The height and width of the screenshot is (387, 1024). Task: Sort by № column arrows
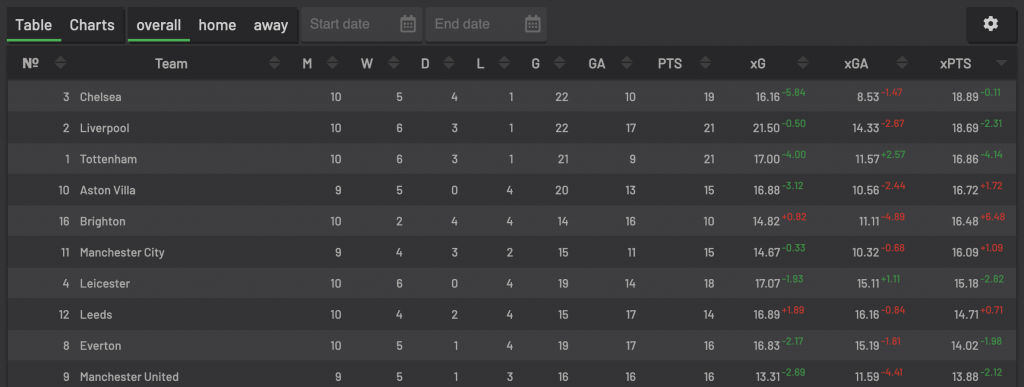(61, 63)
